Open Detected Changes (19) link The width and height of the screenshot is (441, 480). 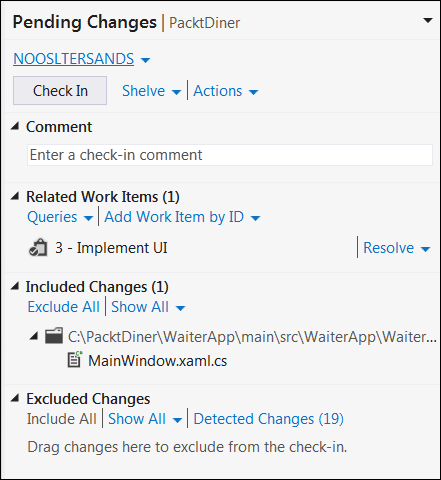(x=269, y=419)
